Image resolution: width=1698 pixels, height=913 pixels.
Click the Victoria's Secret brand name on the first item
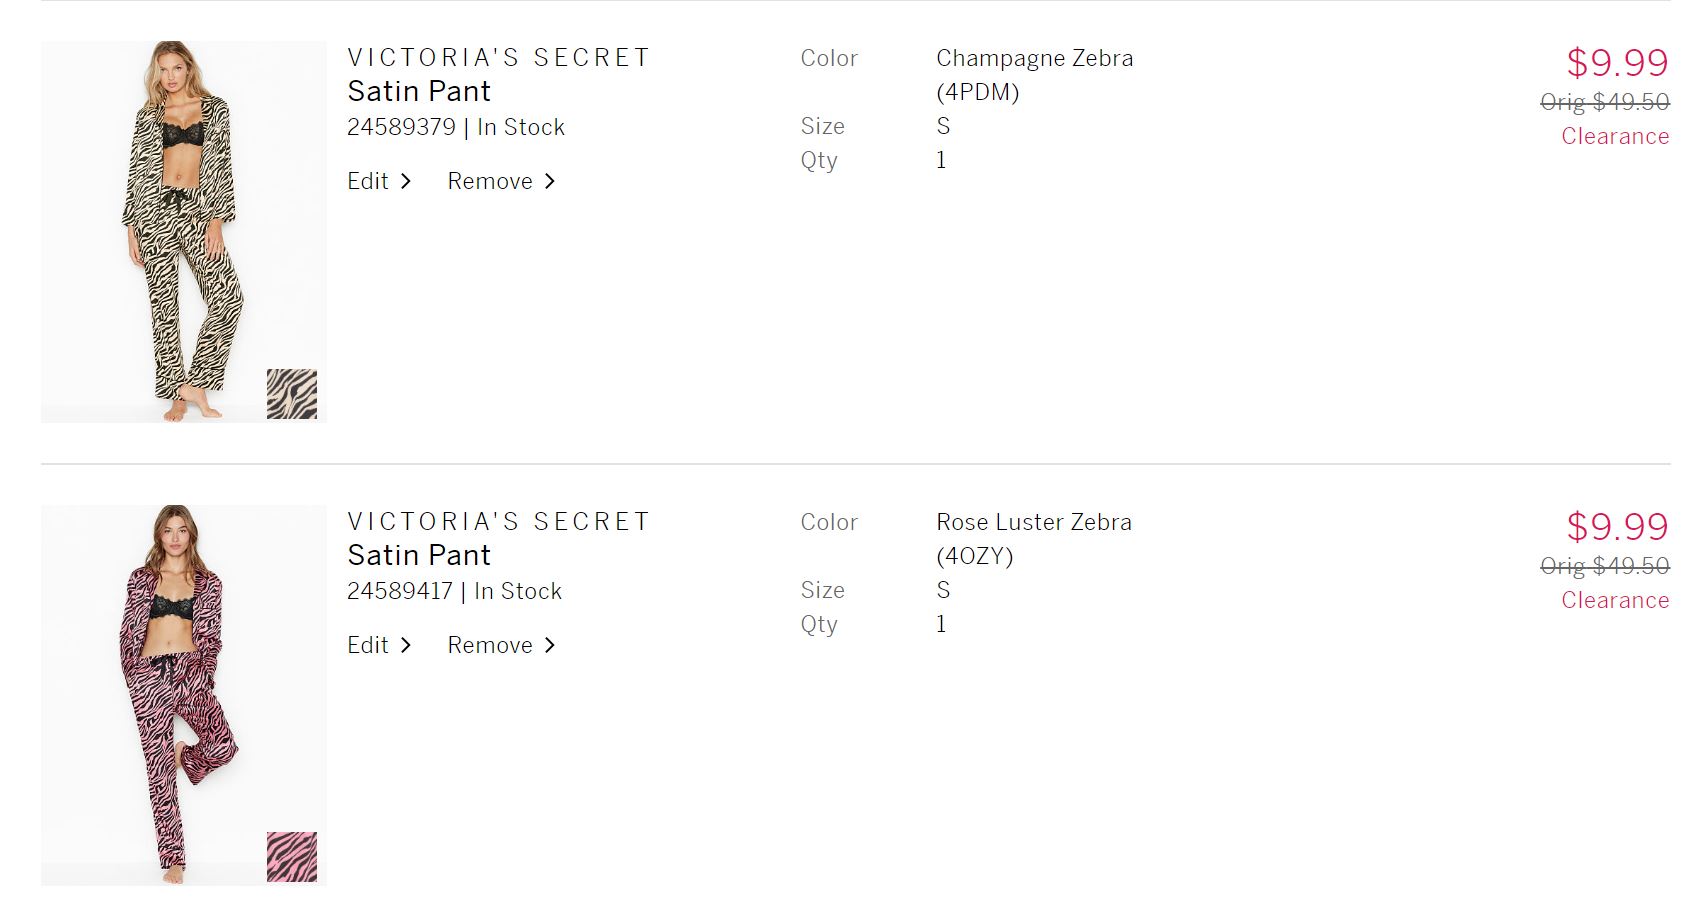498,58
